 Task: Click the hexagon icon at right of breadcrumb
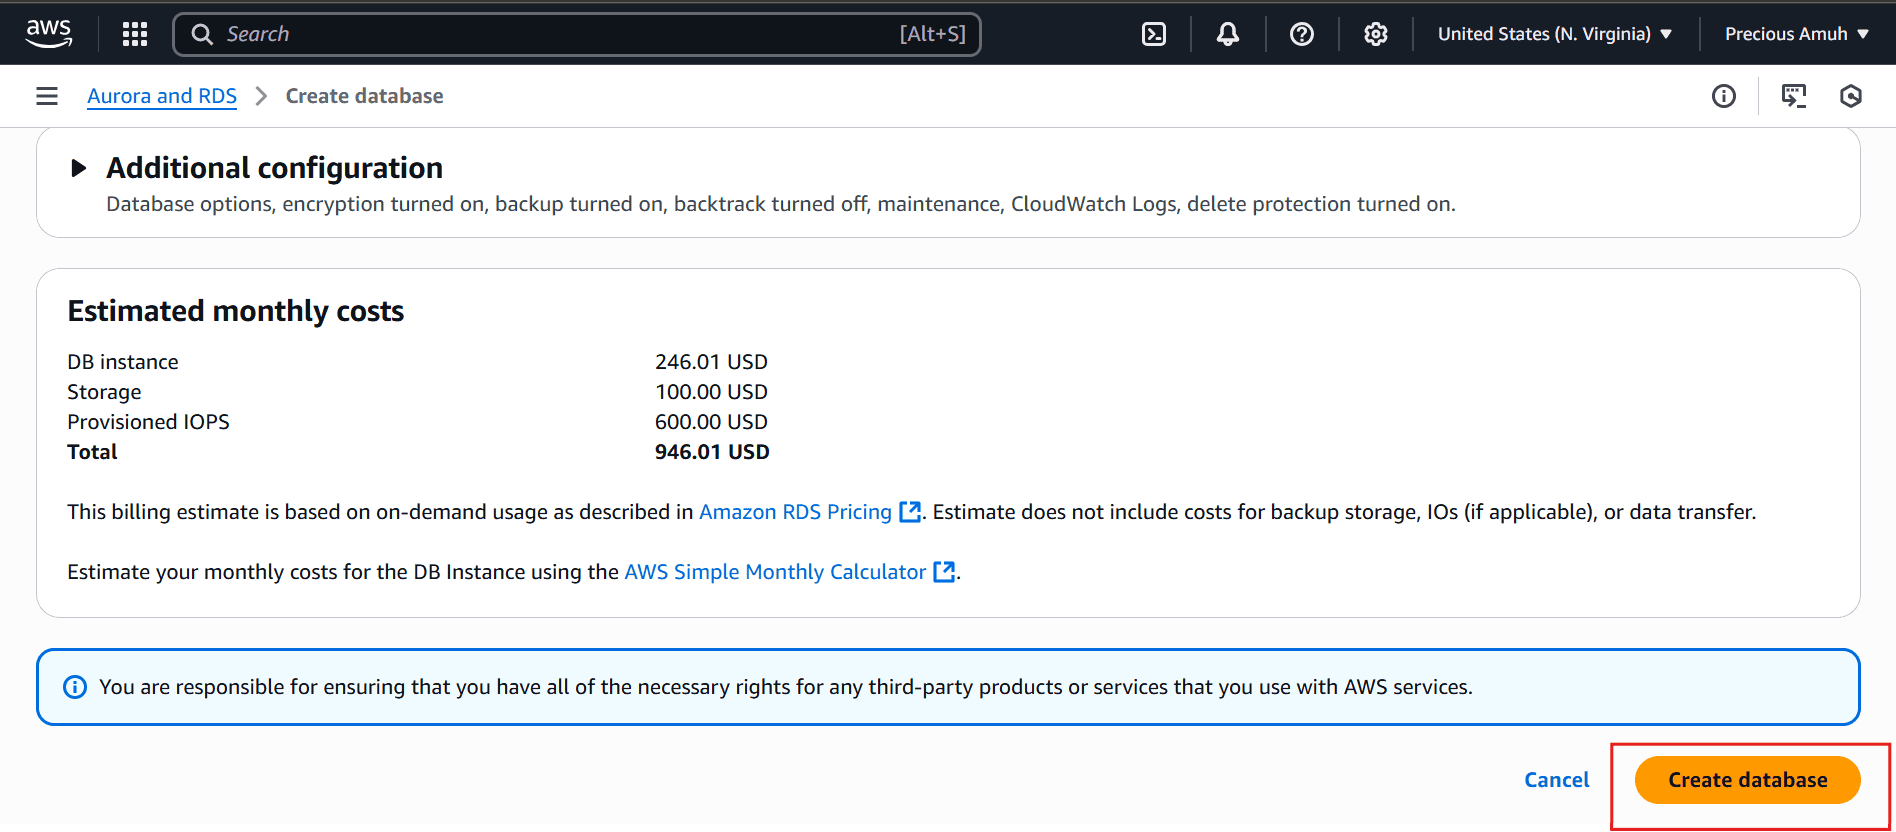click(x=1851, y=96)
